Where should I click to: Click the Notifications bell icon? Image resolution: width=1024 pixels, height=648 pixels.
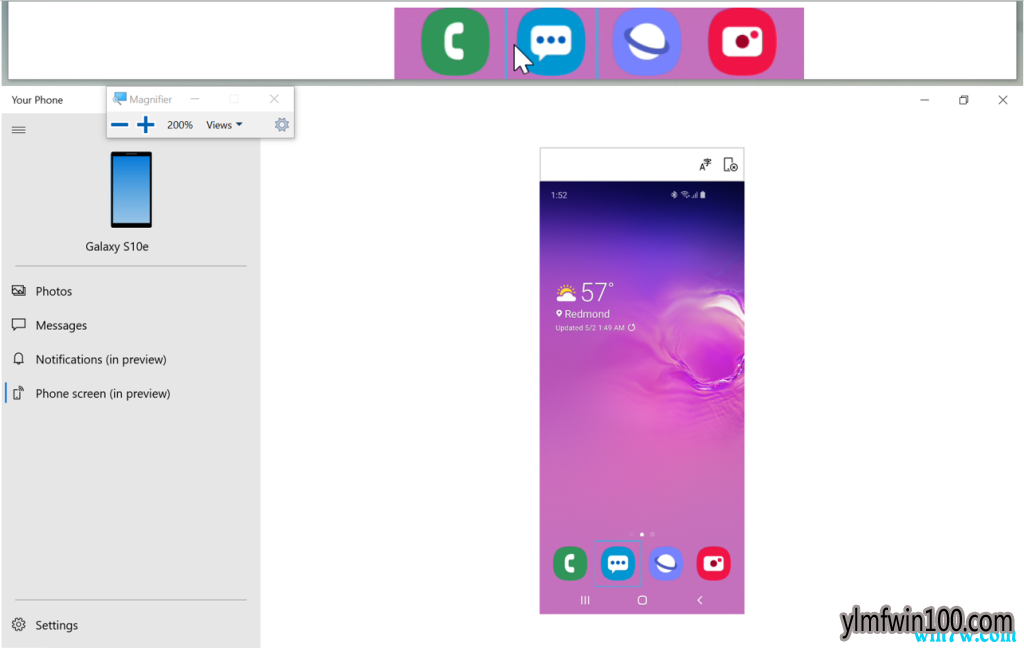tap(19, 359)
